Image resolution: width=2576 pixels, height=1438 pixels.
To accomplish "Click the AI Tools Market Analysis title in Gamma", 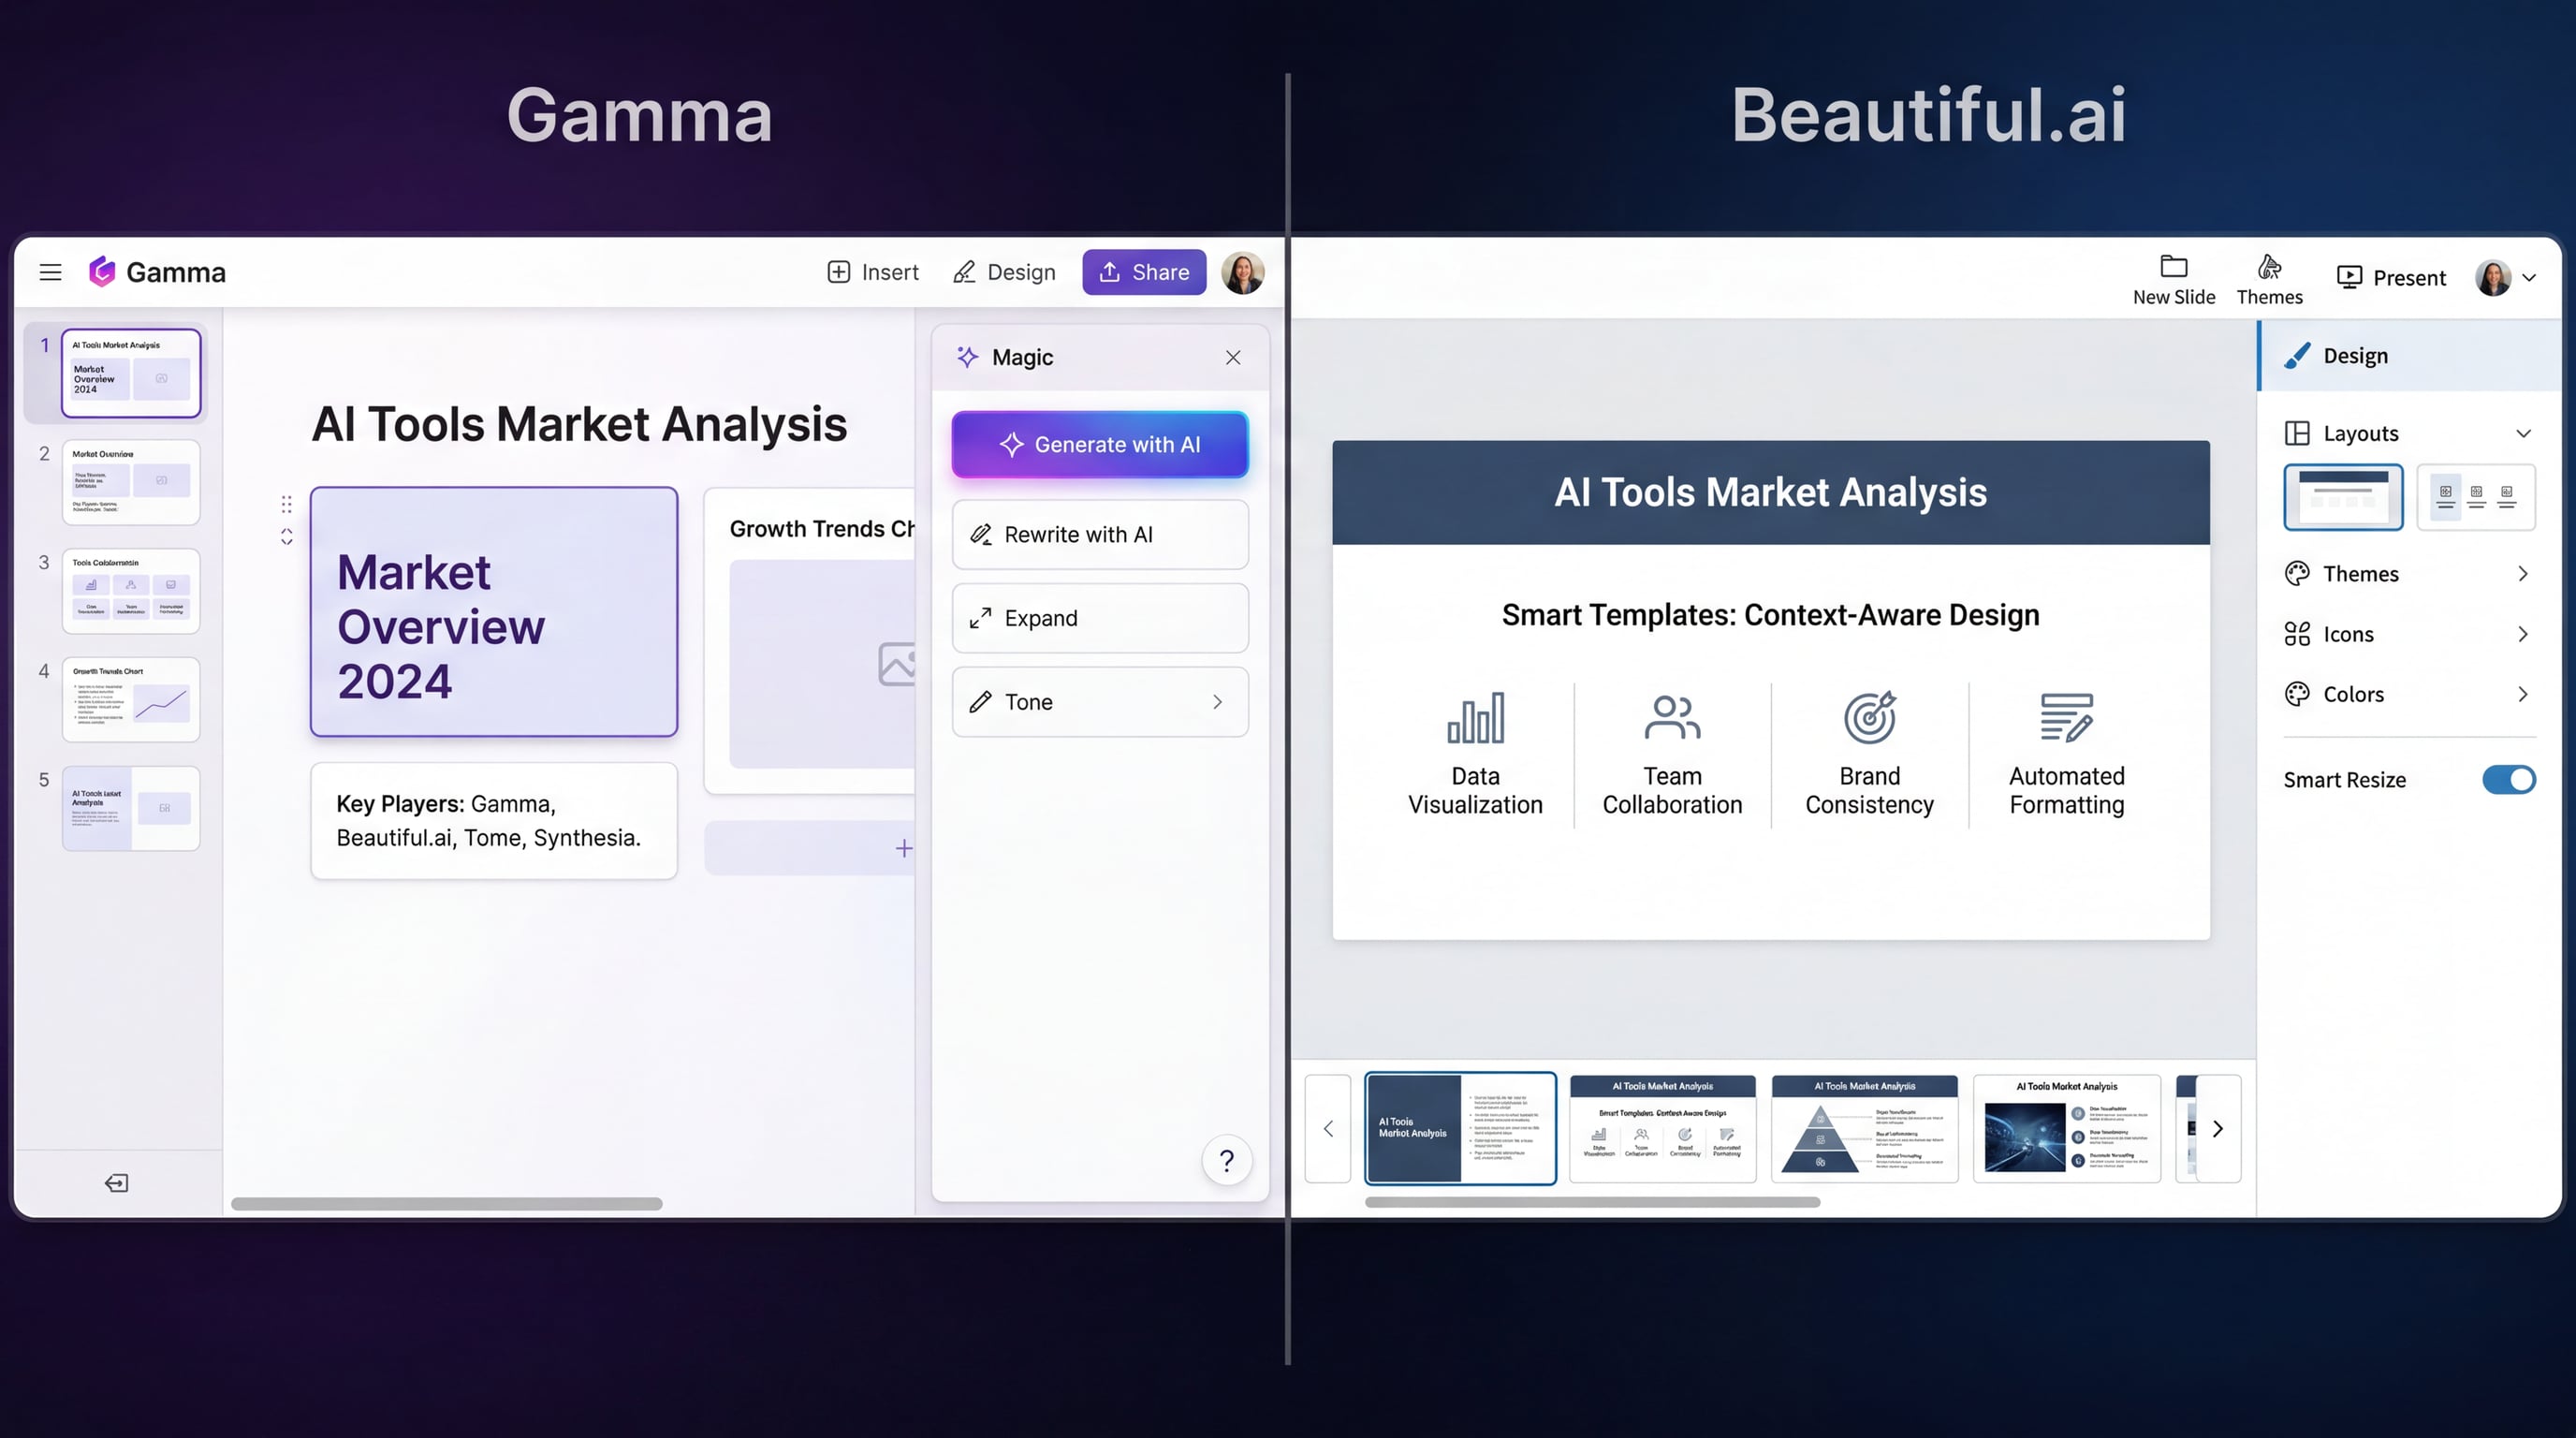I will click(x=579, y=424).
